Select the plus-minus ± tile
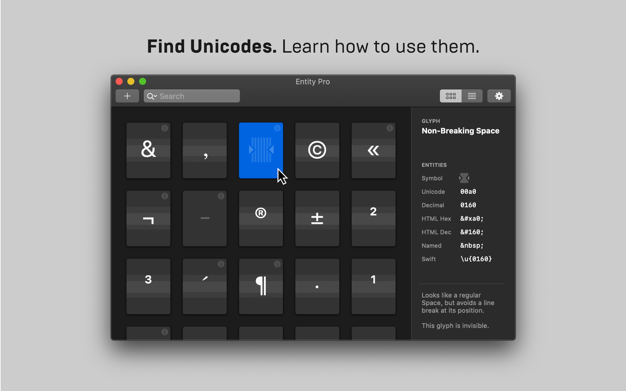The width and height of the screenshot is (626, 391). [317, 218]
